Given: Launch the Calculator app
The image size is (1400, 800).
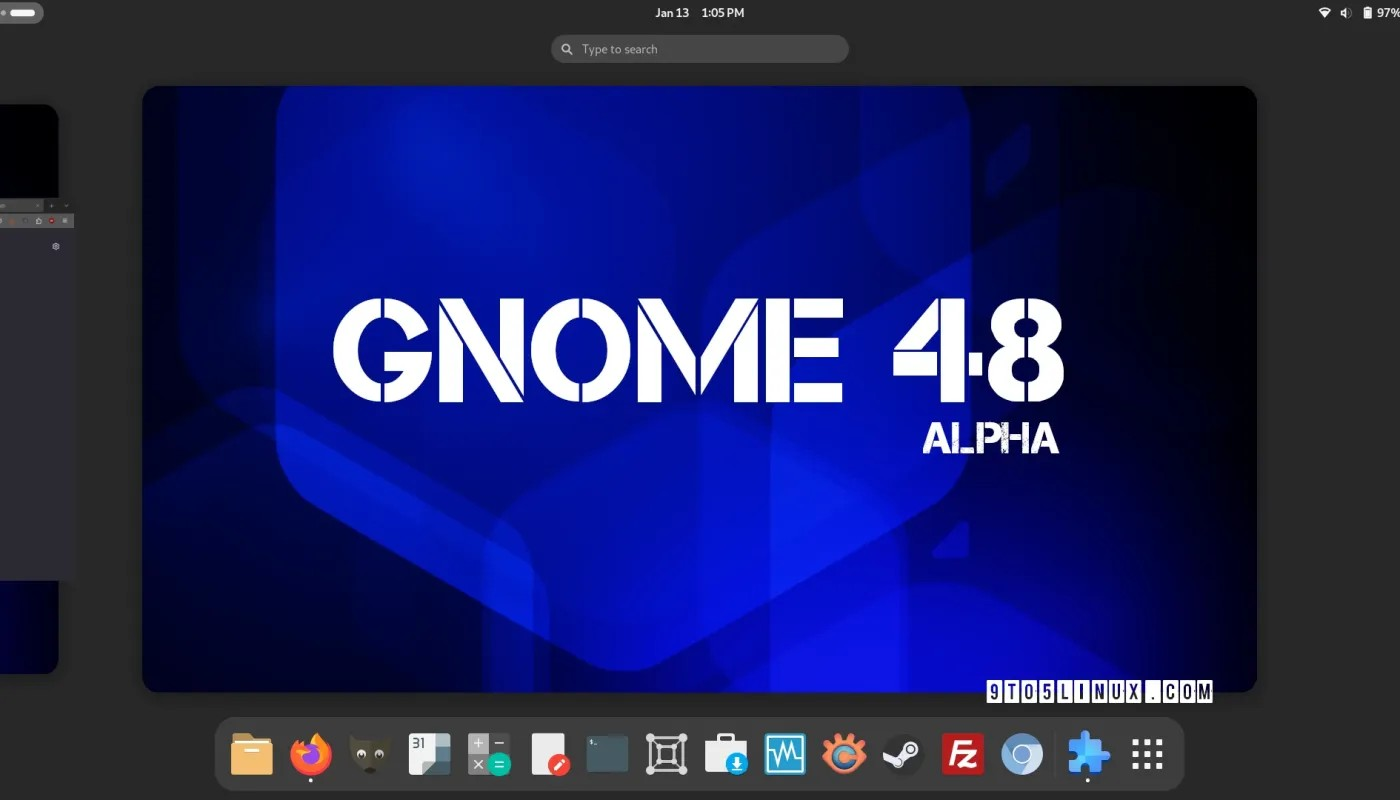Looking at the screenshot, I should pyautogui.click(x=489, y=754).
